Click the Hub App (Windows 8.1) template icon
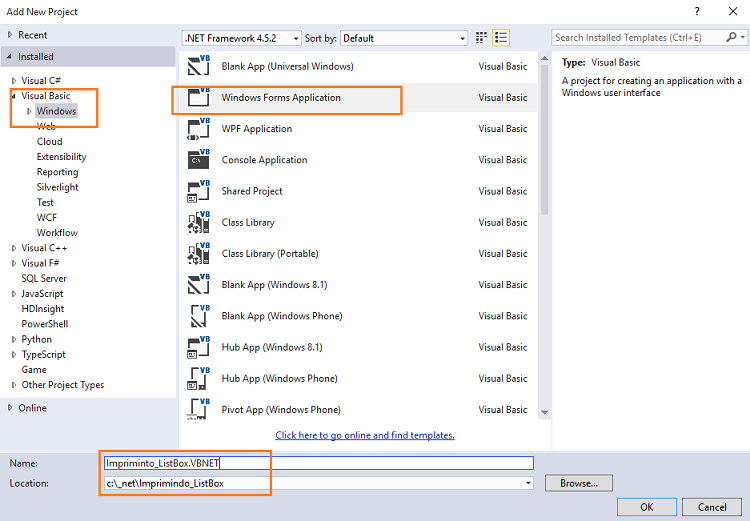The height and width of the screenshot is (521, 750). (199, 347)
